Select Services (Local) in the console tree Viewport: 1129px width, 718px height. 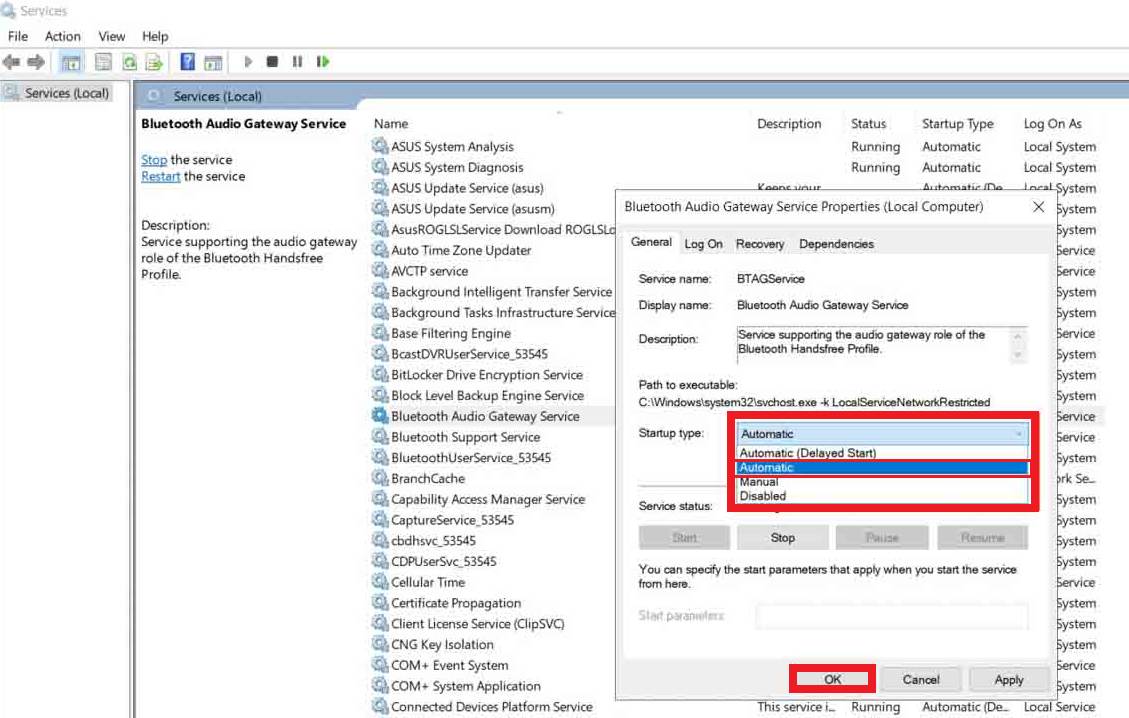66,93
